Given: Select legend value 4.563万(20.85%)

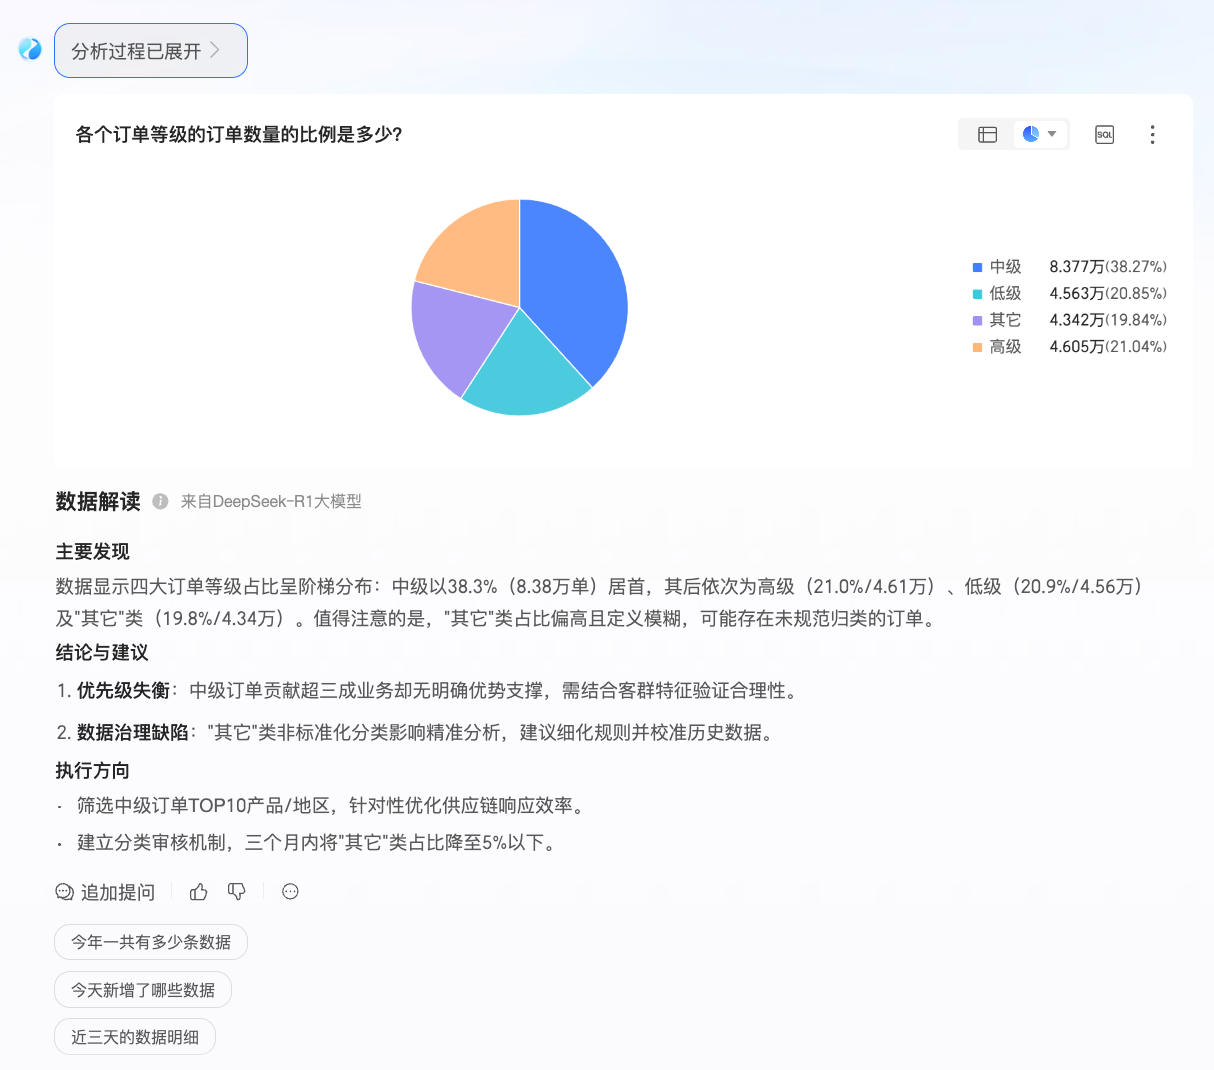Looking at the screenshot, I should [1108, 294].
